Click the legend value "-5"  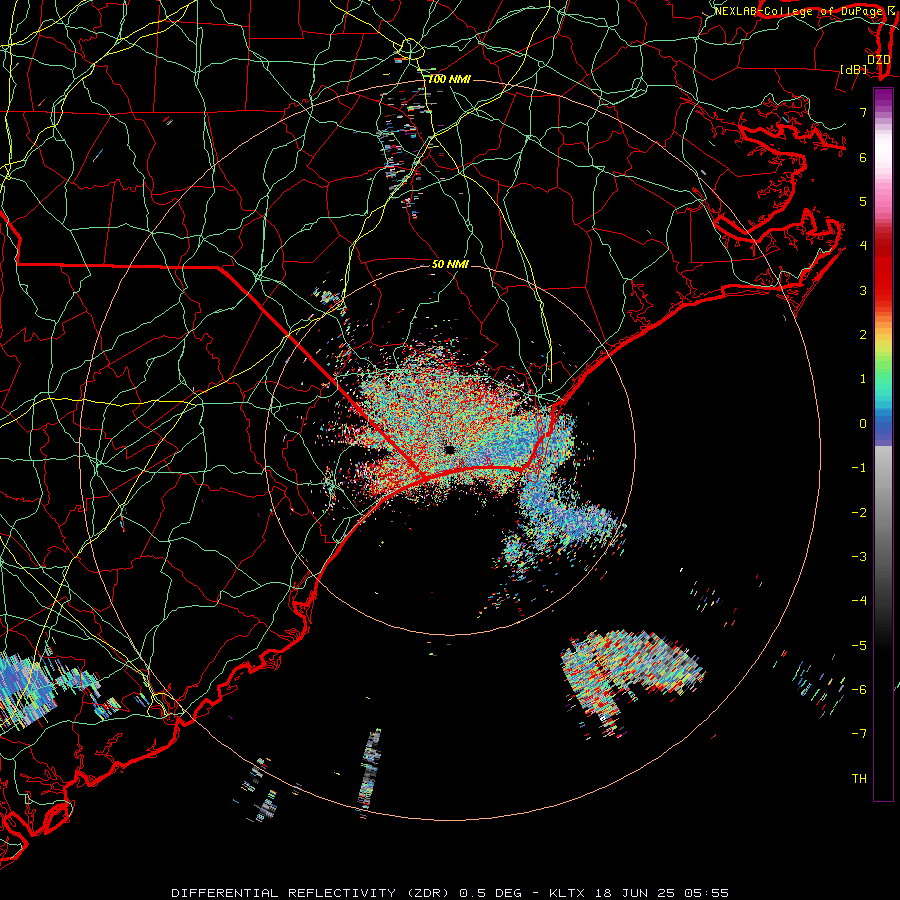pos(859,645)
